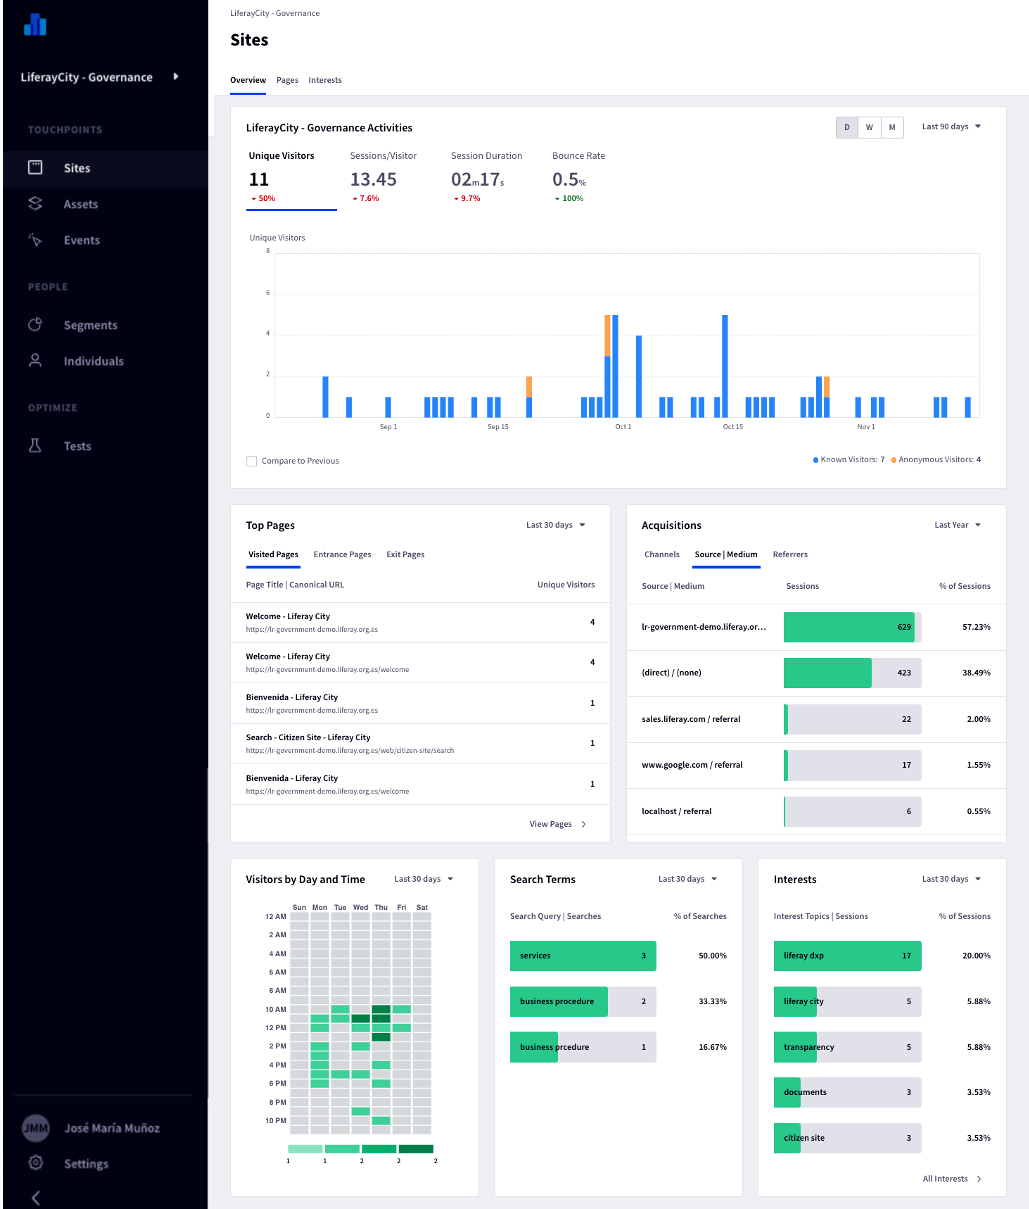The width and height of the screenshot is (1029, 1209).
Task: Open Visitors by Day and Time range dropdown
Action: coord(423,879)
